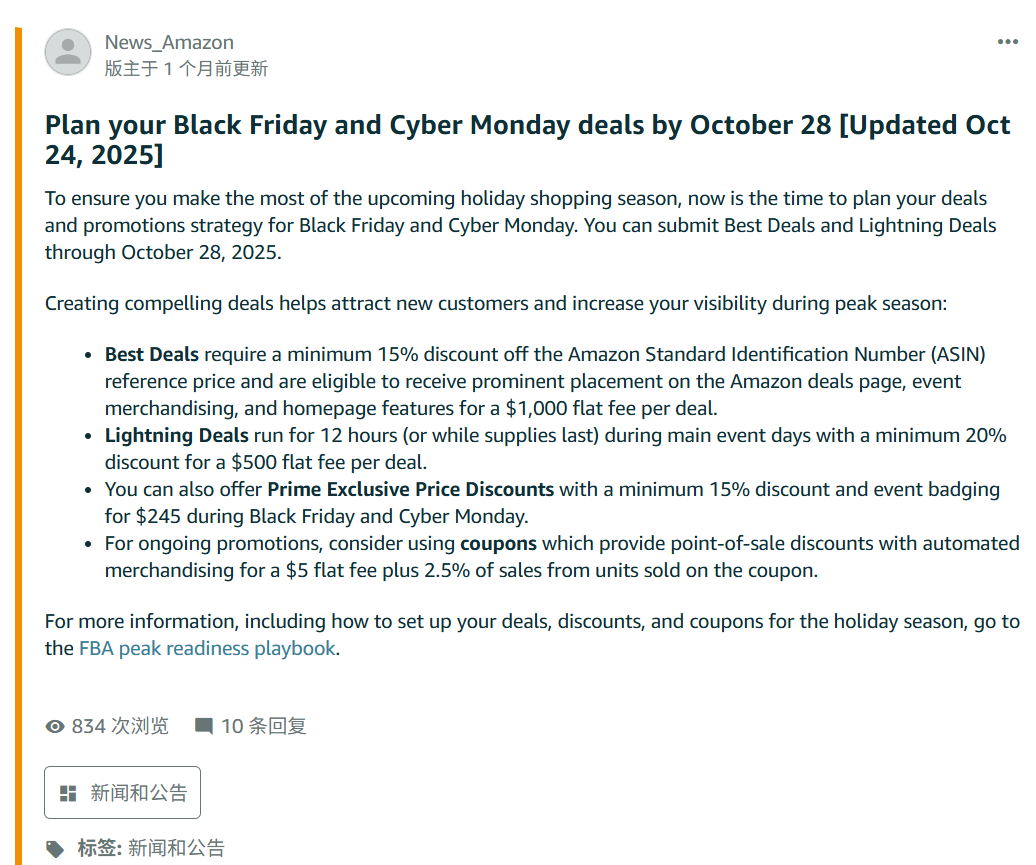Viewport: 1036px width, 865px height.
Task: Click the tag icon beside 标签
Action: tap(57, 848)
